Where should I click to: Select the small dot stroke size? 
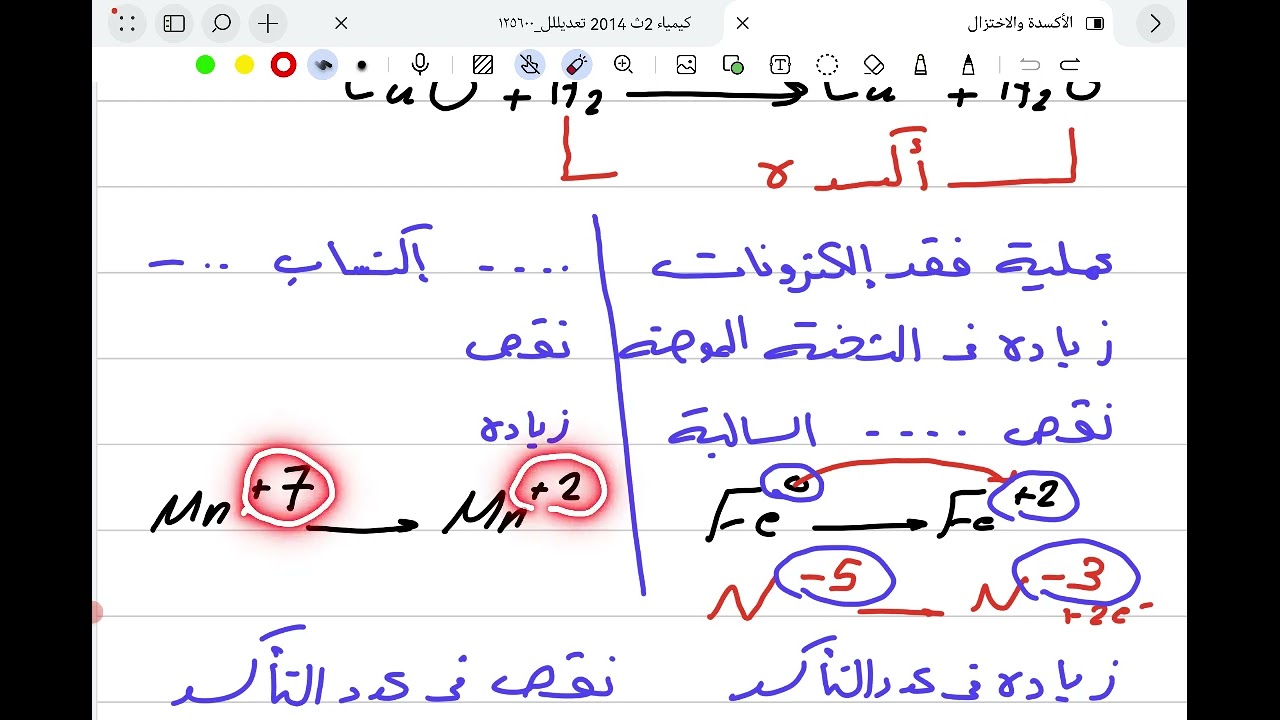362,66
